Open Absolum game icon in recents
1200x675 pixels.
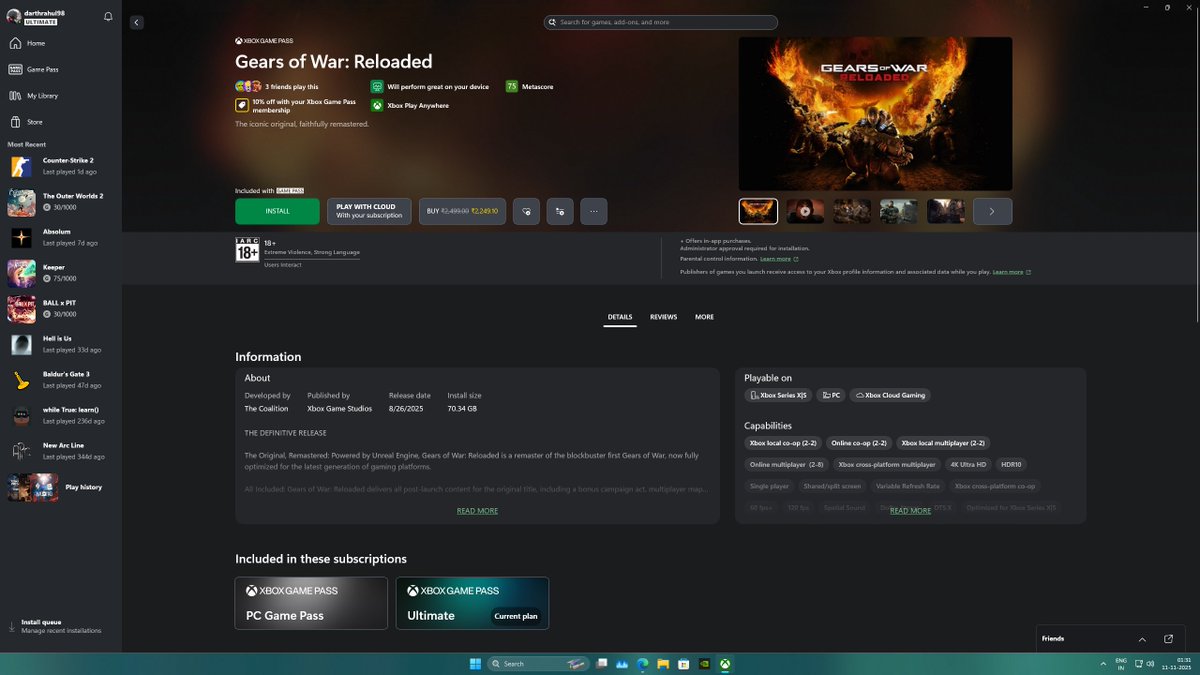22,238
